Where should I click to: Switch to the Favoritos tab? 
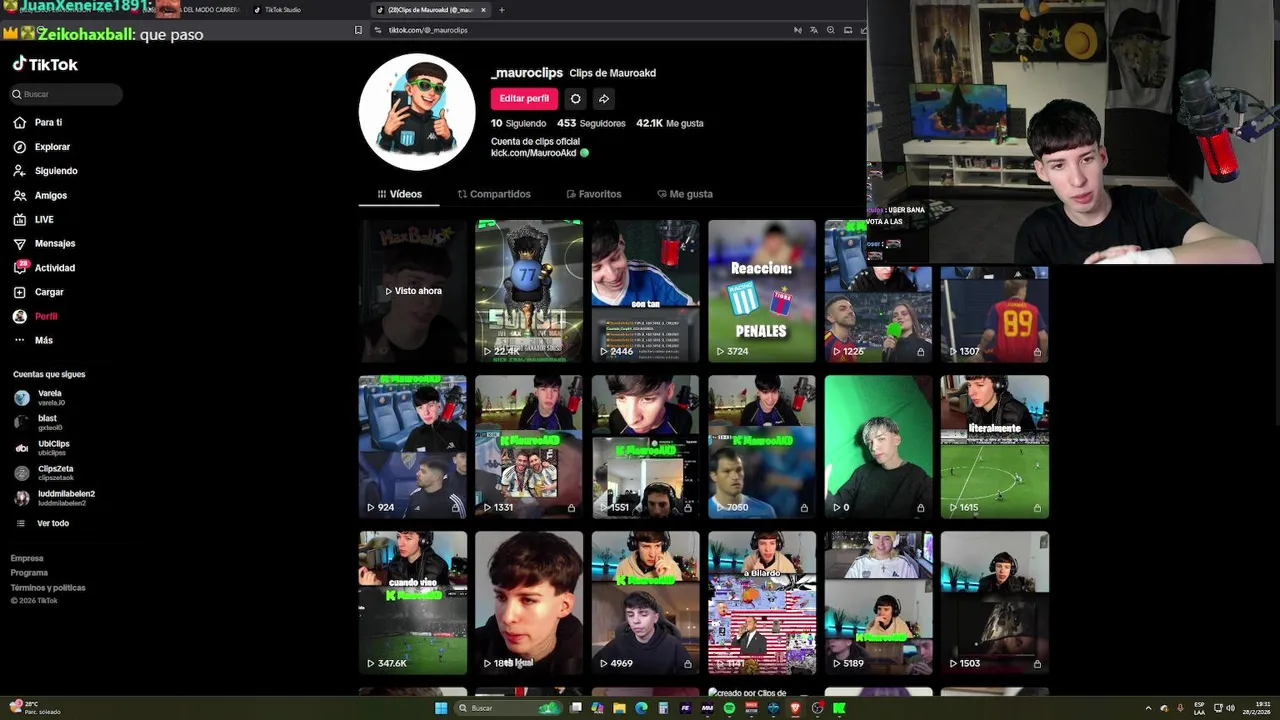[594, 194]
